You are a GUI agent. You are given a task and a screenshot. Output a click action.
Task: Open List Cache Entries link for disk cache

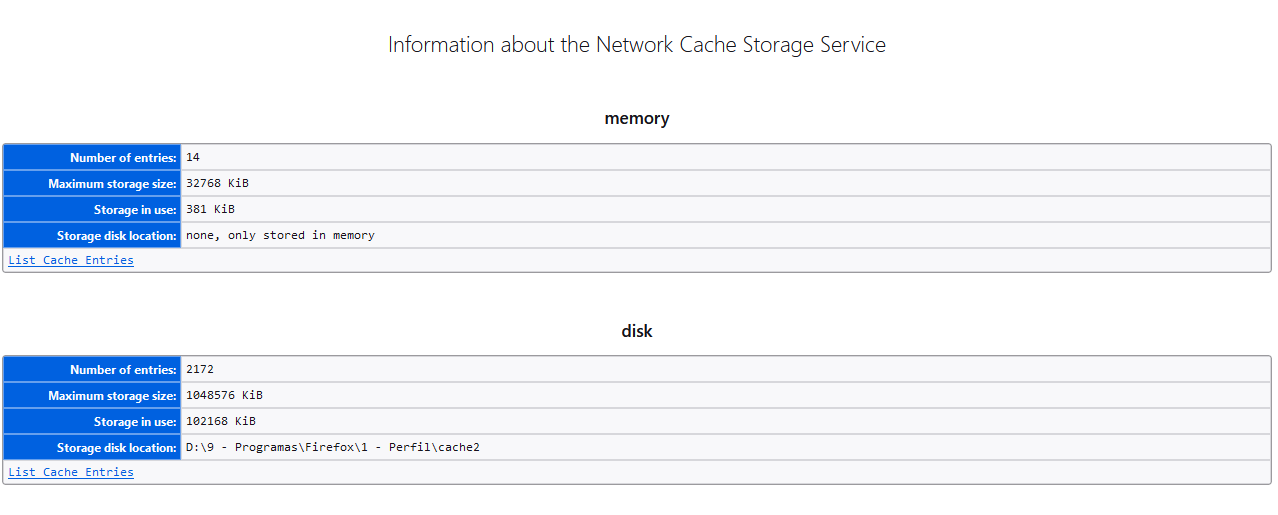coord(71,472)
